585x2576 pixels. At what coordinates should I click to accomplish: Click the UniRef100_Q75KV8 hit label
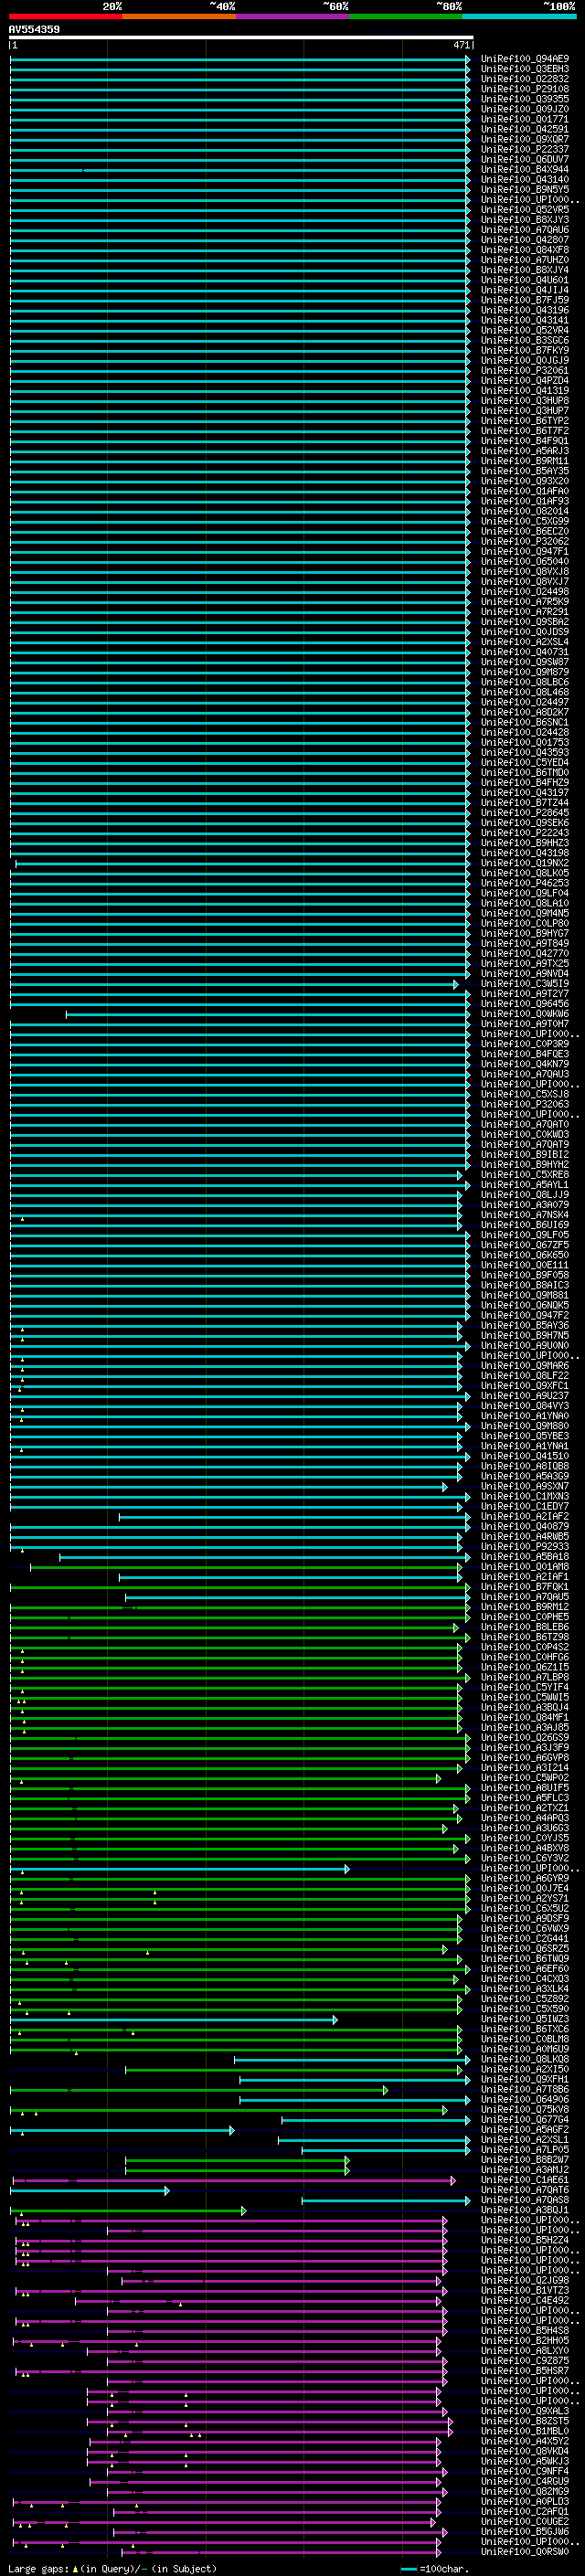click(525, 2109)
